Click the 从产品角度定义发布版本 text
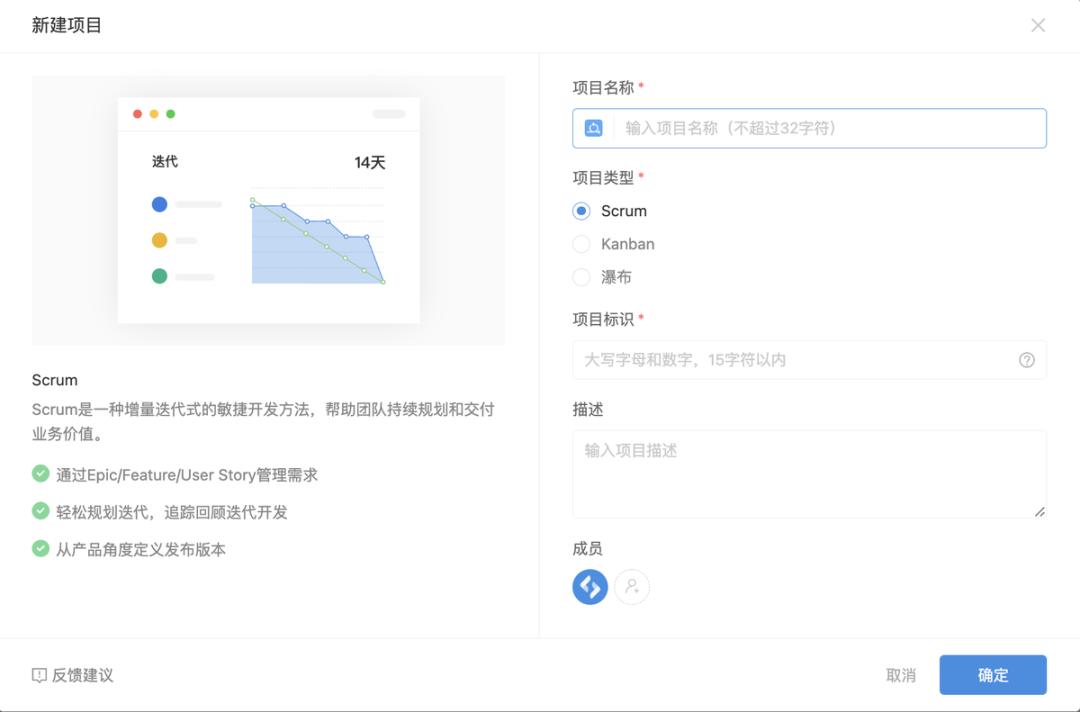This screenshot has width=1080, height=712. pyautogui.click(x=141, y=549)
